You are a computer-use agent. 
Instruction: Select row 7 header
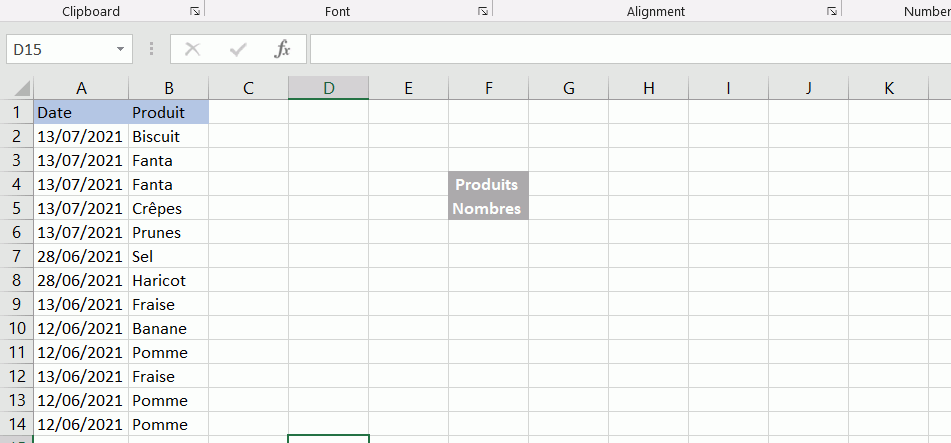(16, 257)
